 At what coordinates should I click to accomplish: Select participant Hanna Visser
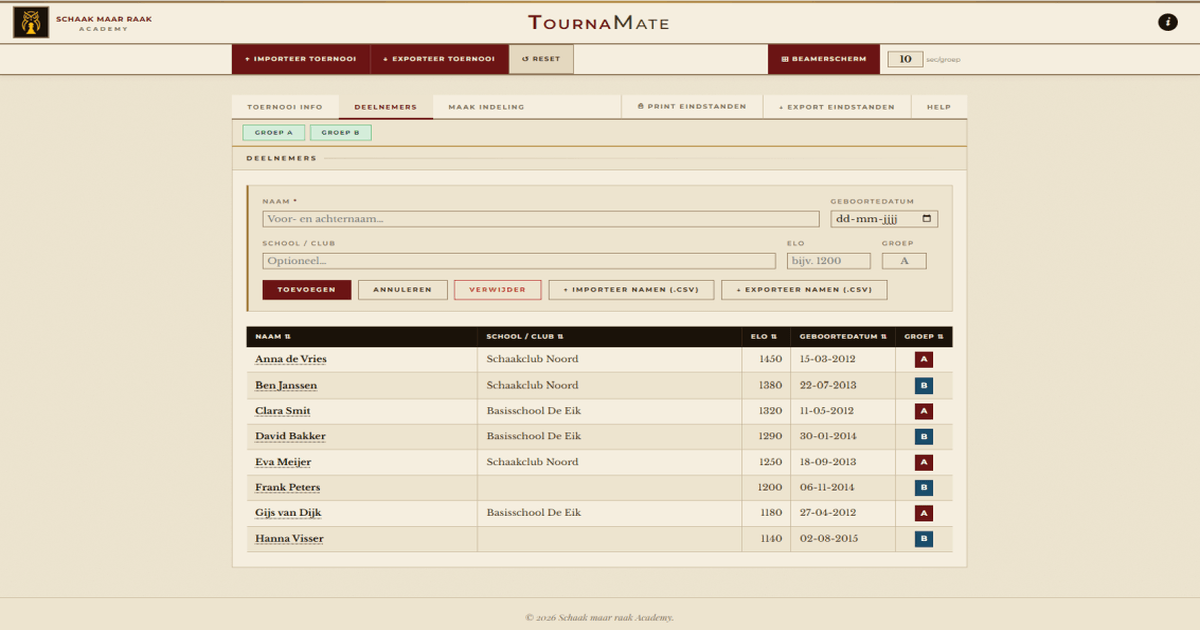[x=289, y=539]
